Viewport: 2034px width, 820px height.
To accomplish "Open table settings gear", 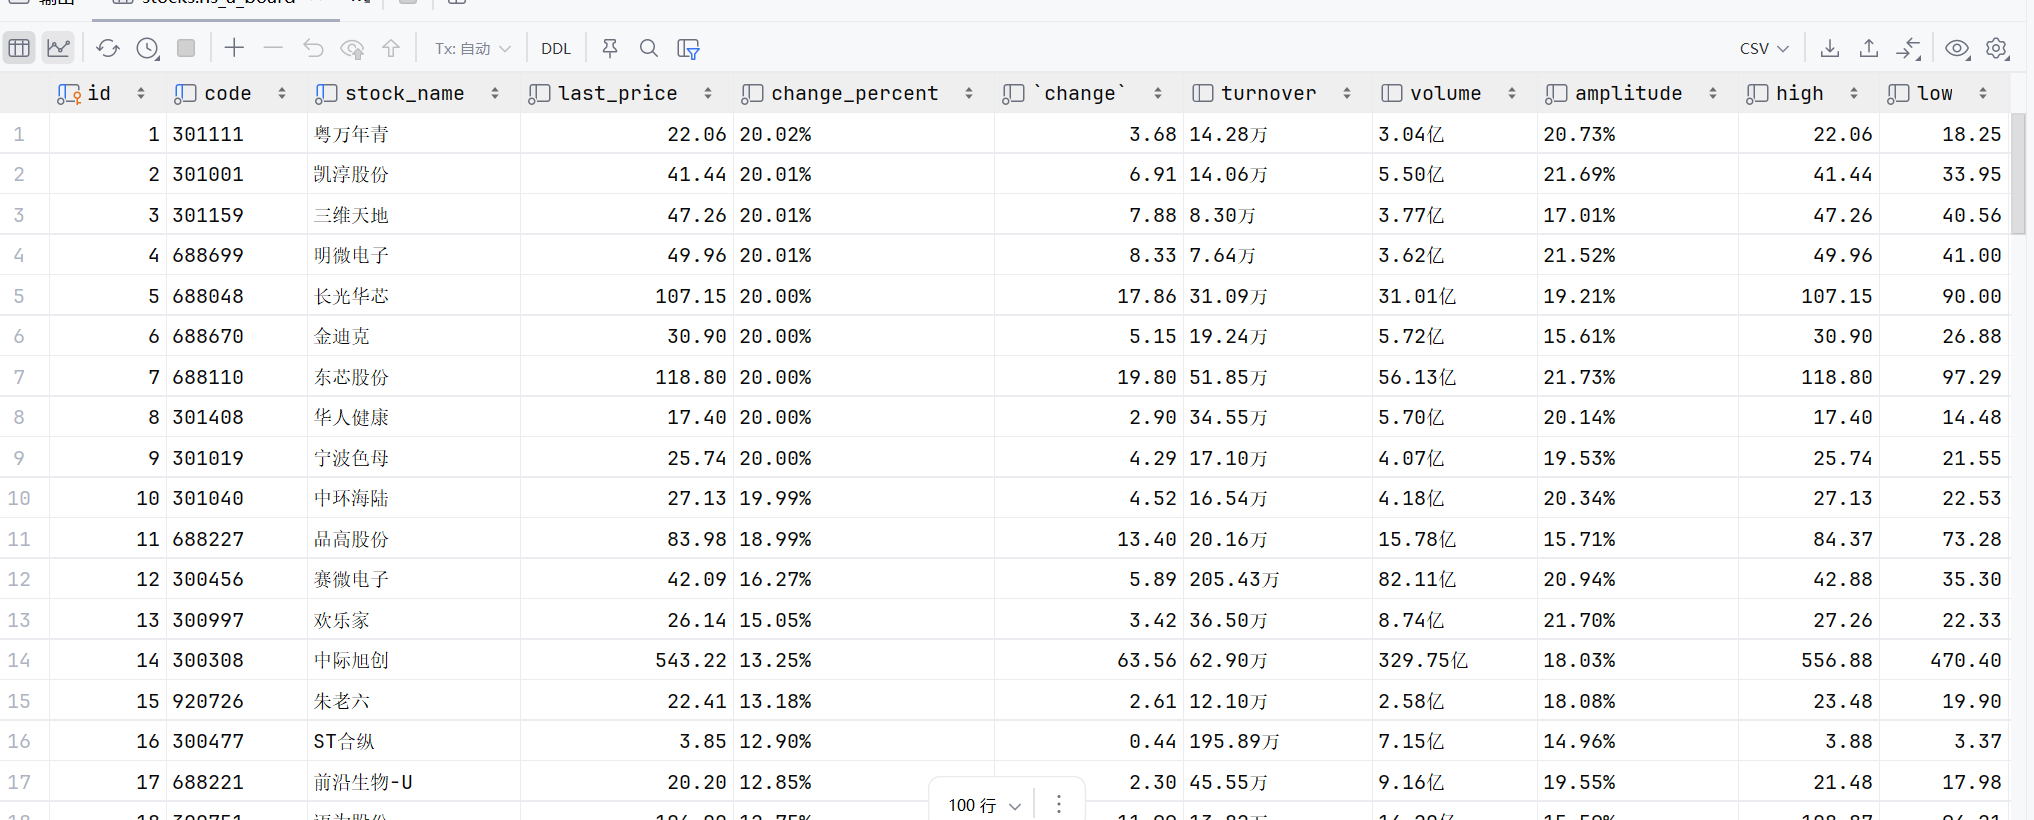I will tap(1997, 48).
